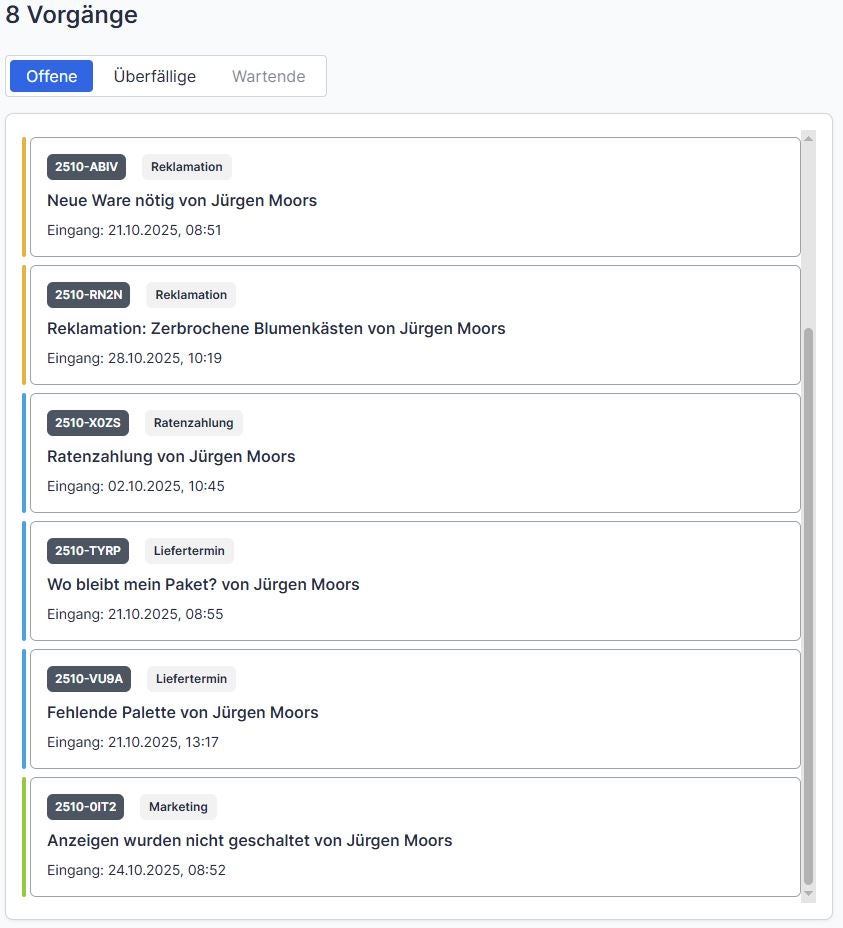Click ticket ID badge 2510-RN2N
The width and height of the screenshot is (843, 928).
[x=88, y=295]
